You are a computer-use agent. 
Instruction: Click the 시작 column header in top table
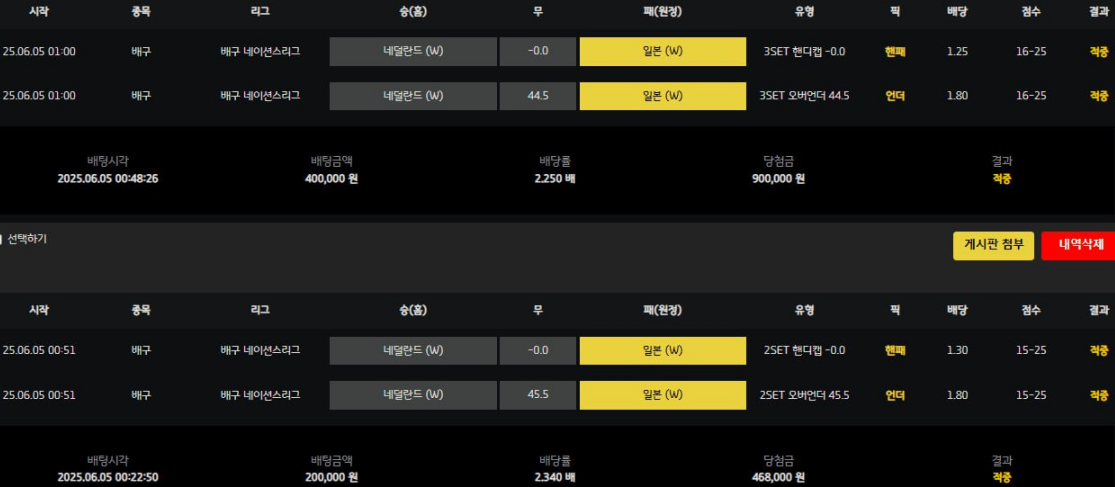(38, 12)
